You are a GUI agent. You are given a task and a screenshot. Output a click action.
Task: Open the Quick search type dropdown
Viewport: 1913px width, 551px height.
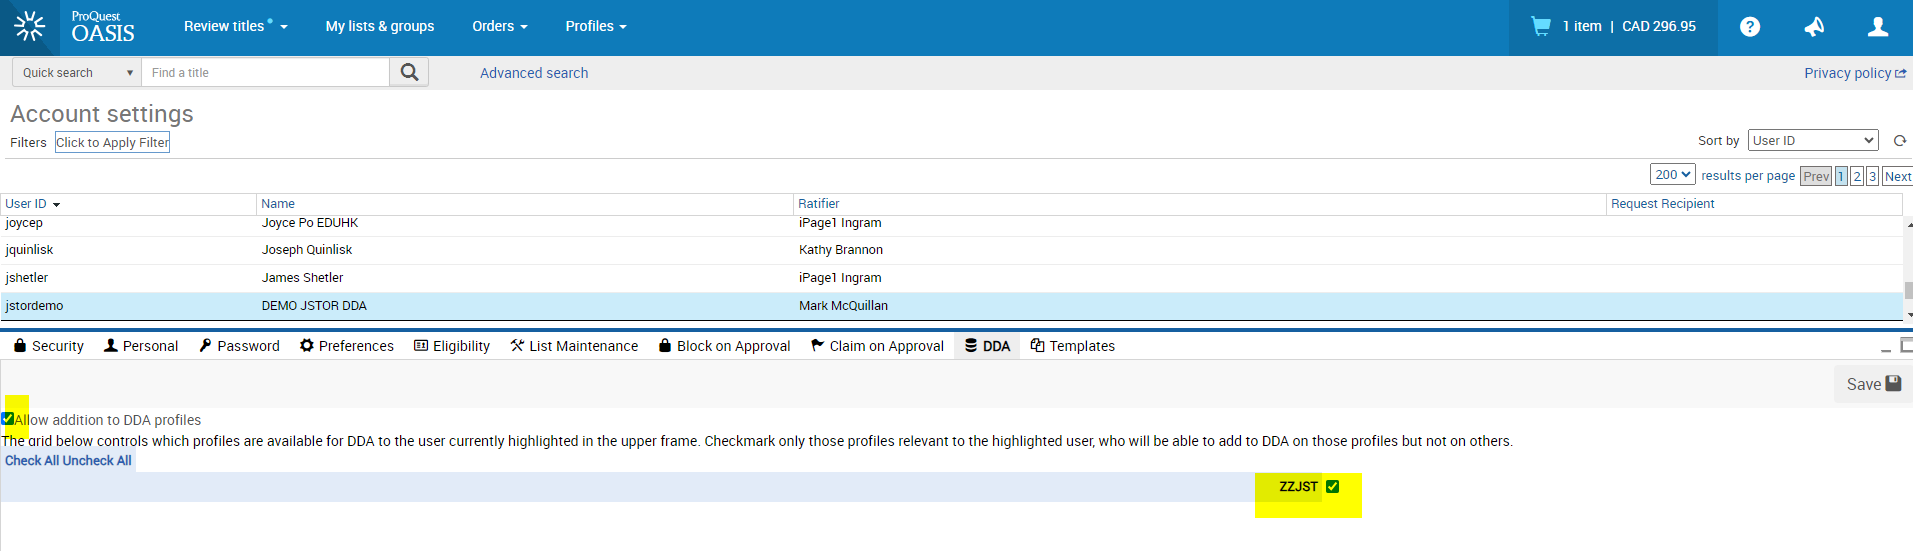77,72
